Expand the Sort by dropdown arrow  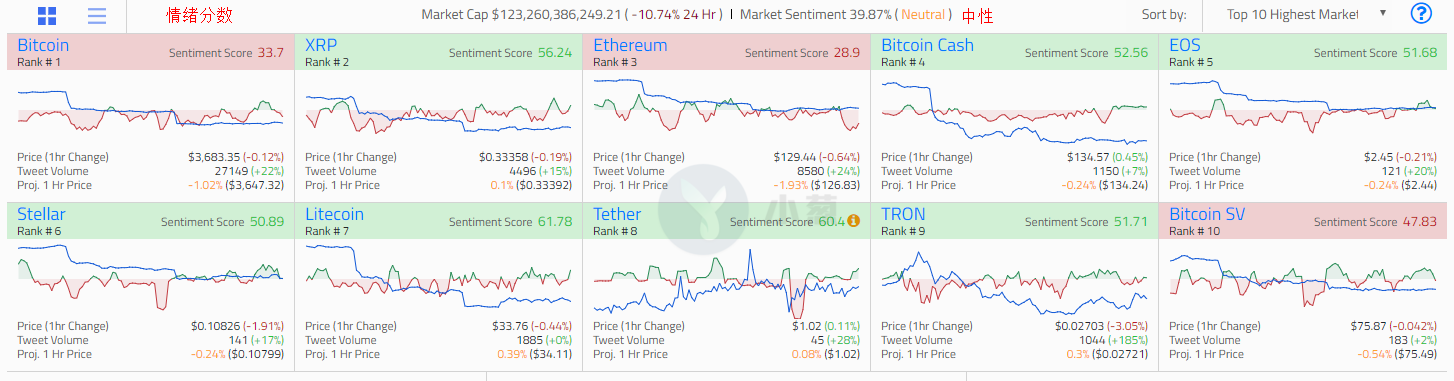tap(1383, 14)
